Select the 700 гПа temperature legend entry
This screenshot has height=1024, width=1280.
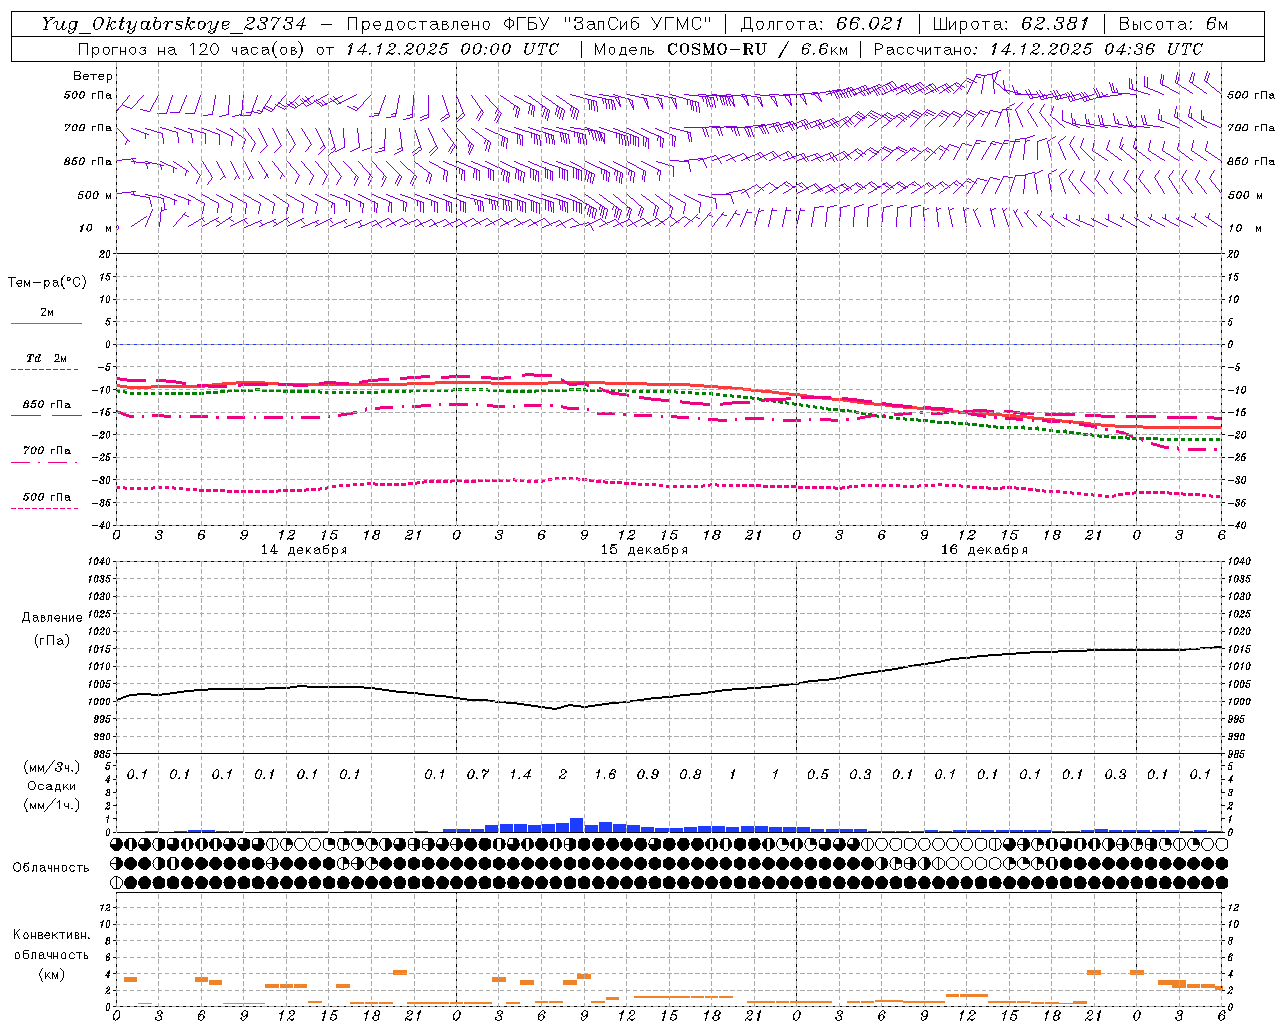pyautogui.click(x=46, y=451)
